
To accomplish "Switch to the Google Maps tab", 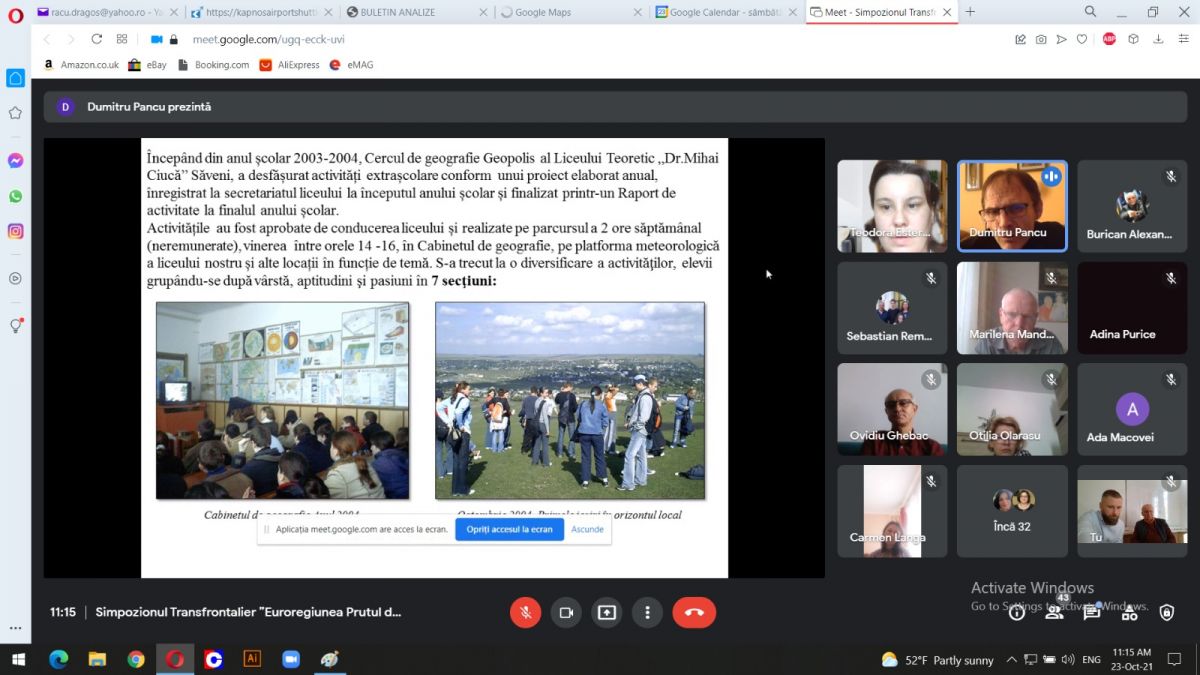I will pyautogui.click(x=570, y=12).
